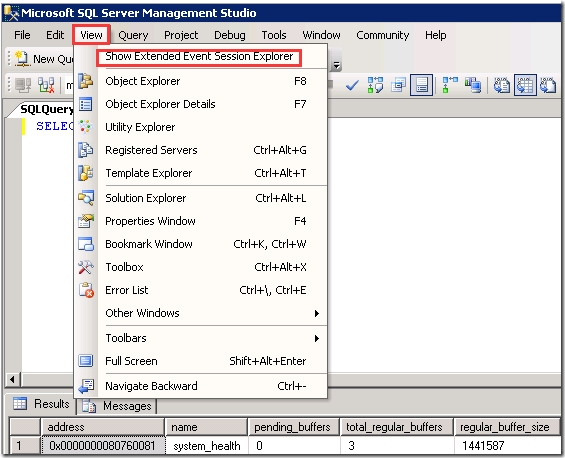565x458 pixels.
Task: Open the Project menu
Action: coord(181,35)
